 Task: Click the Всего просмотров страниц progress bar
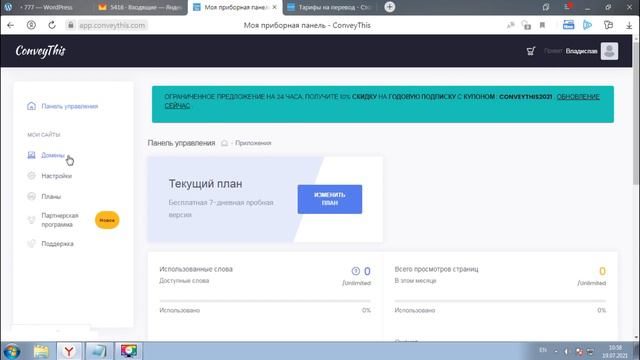(x=500, y=301)
